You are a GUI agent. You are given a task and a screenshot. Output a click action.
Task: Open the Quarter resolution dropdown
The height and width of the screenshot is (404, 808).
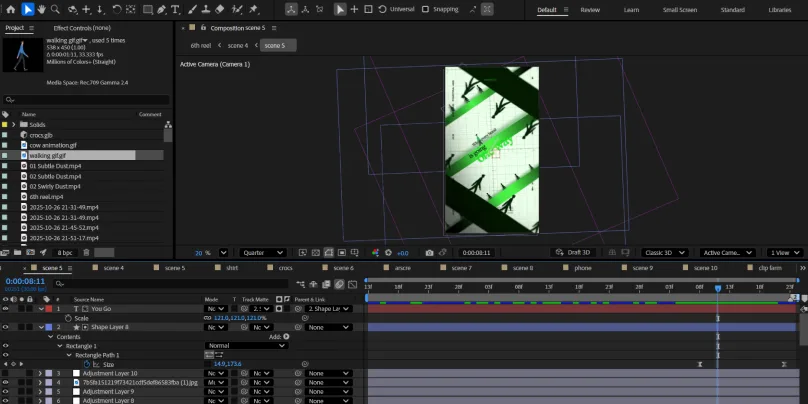pyautogui.click(x=263, y=253)
